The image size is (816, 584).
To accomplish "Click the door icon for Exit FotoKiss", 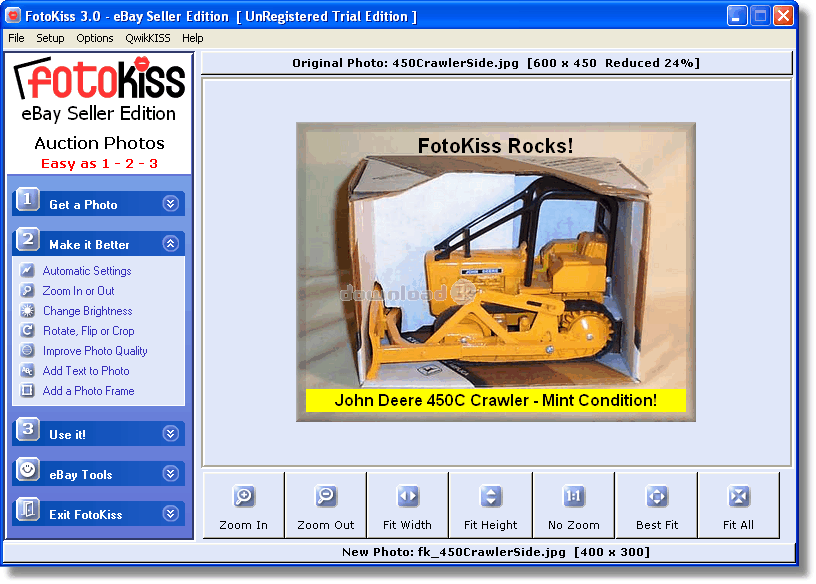I will [28, 510].
